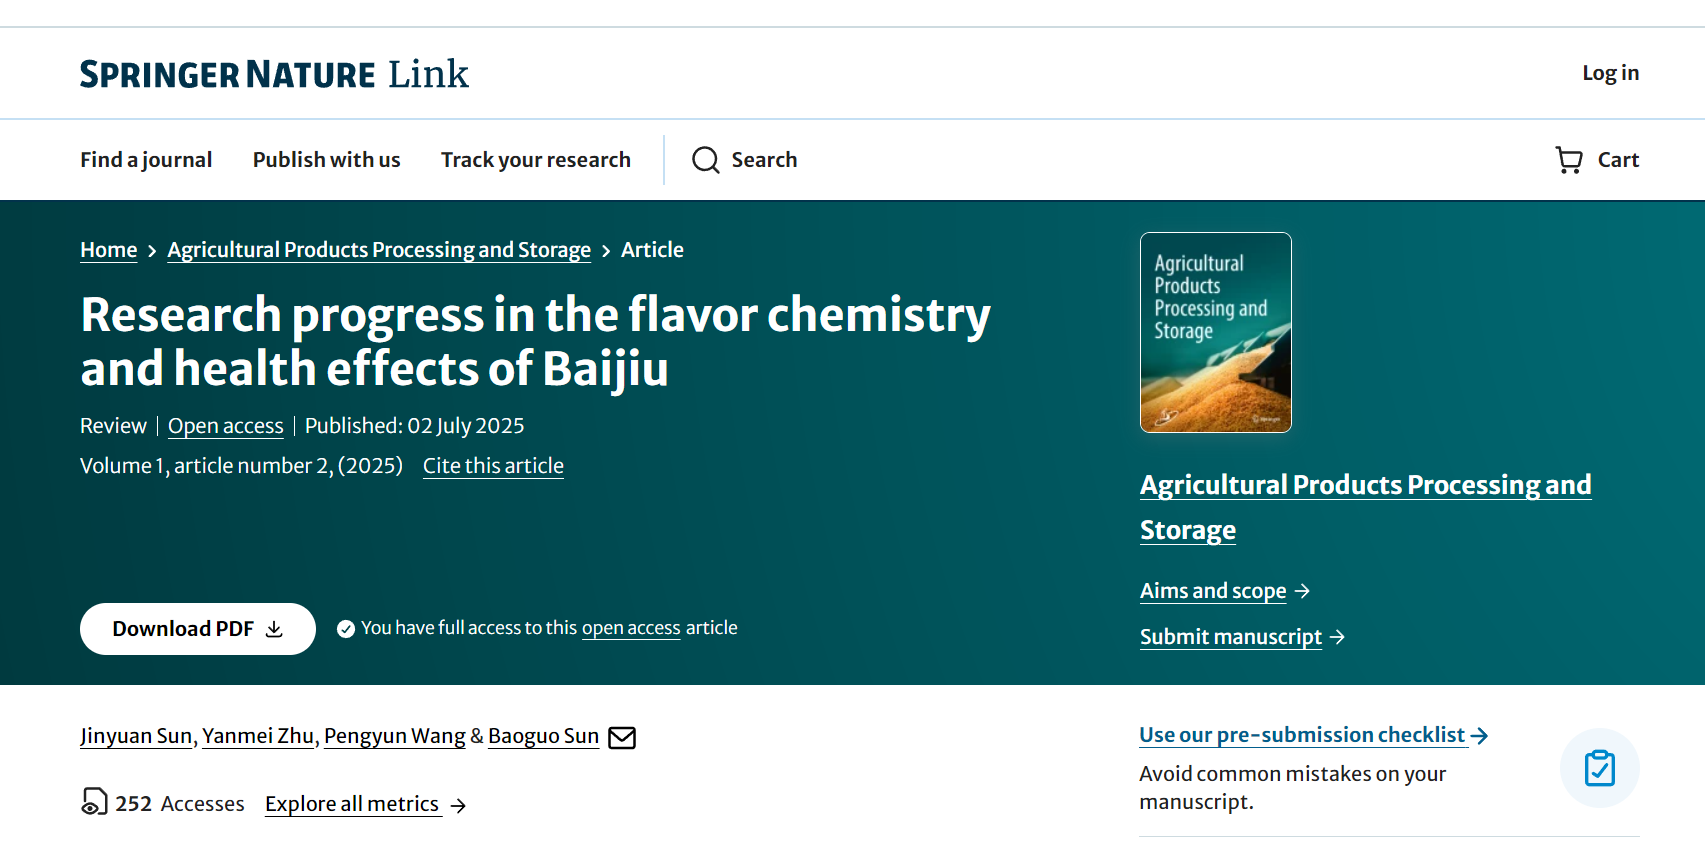Viewport: 1705px width, 851px height.
Task: Click the Springer Nature Link logo
Action: [274, 74]
